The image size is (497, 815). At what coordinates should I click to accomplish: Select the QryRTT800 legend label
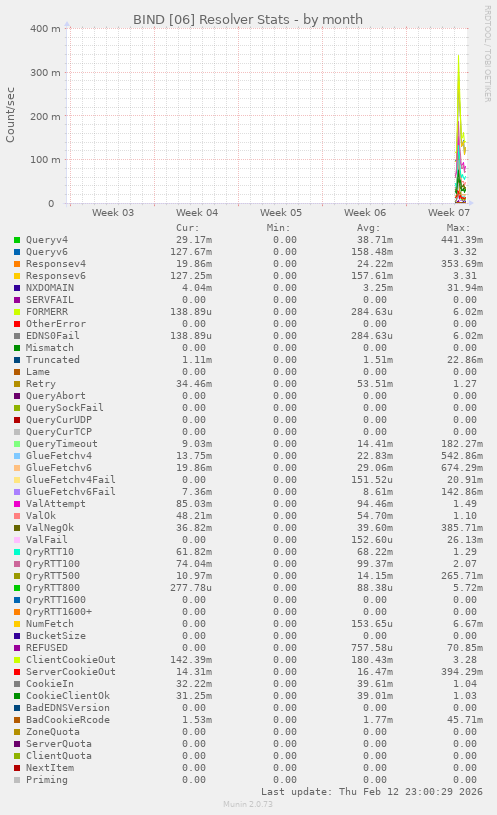53,587
